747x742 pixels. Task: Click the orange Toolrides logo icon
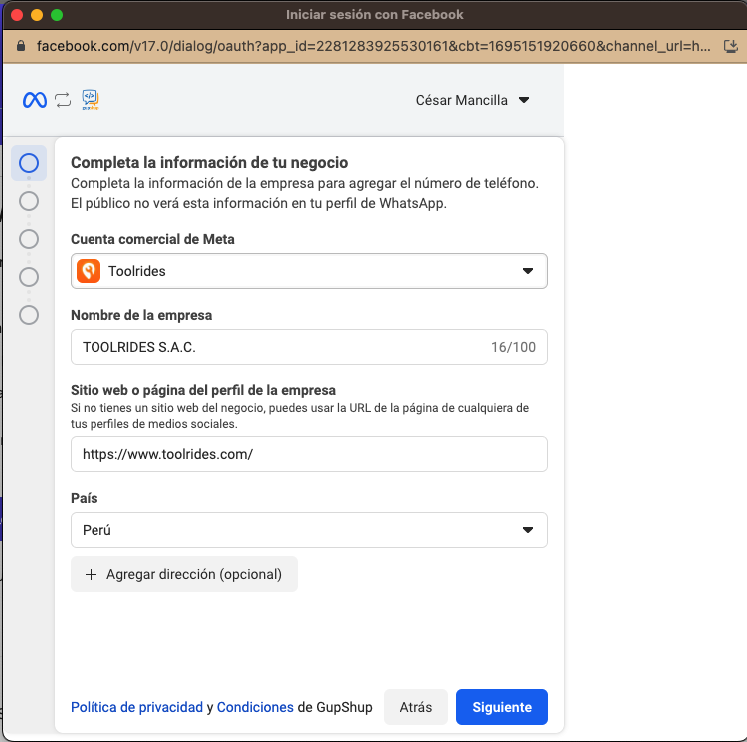(89, 271)
